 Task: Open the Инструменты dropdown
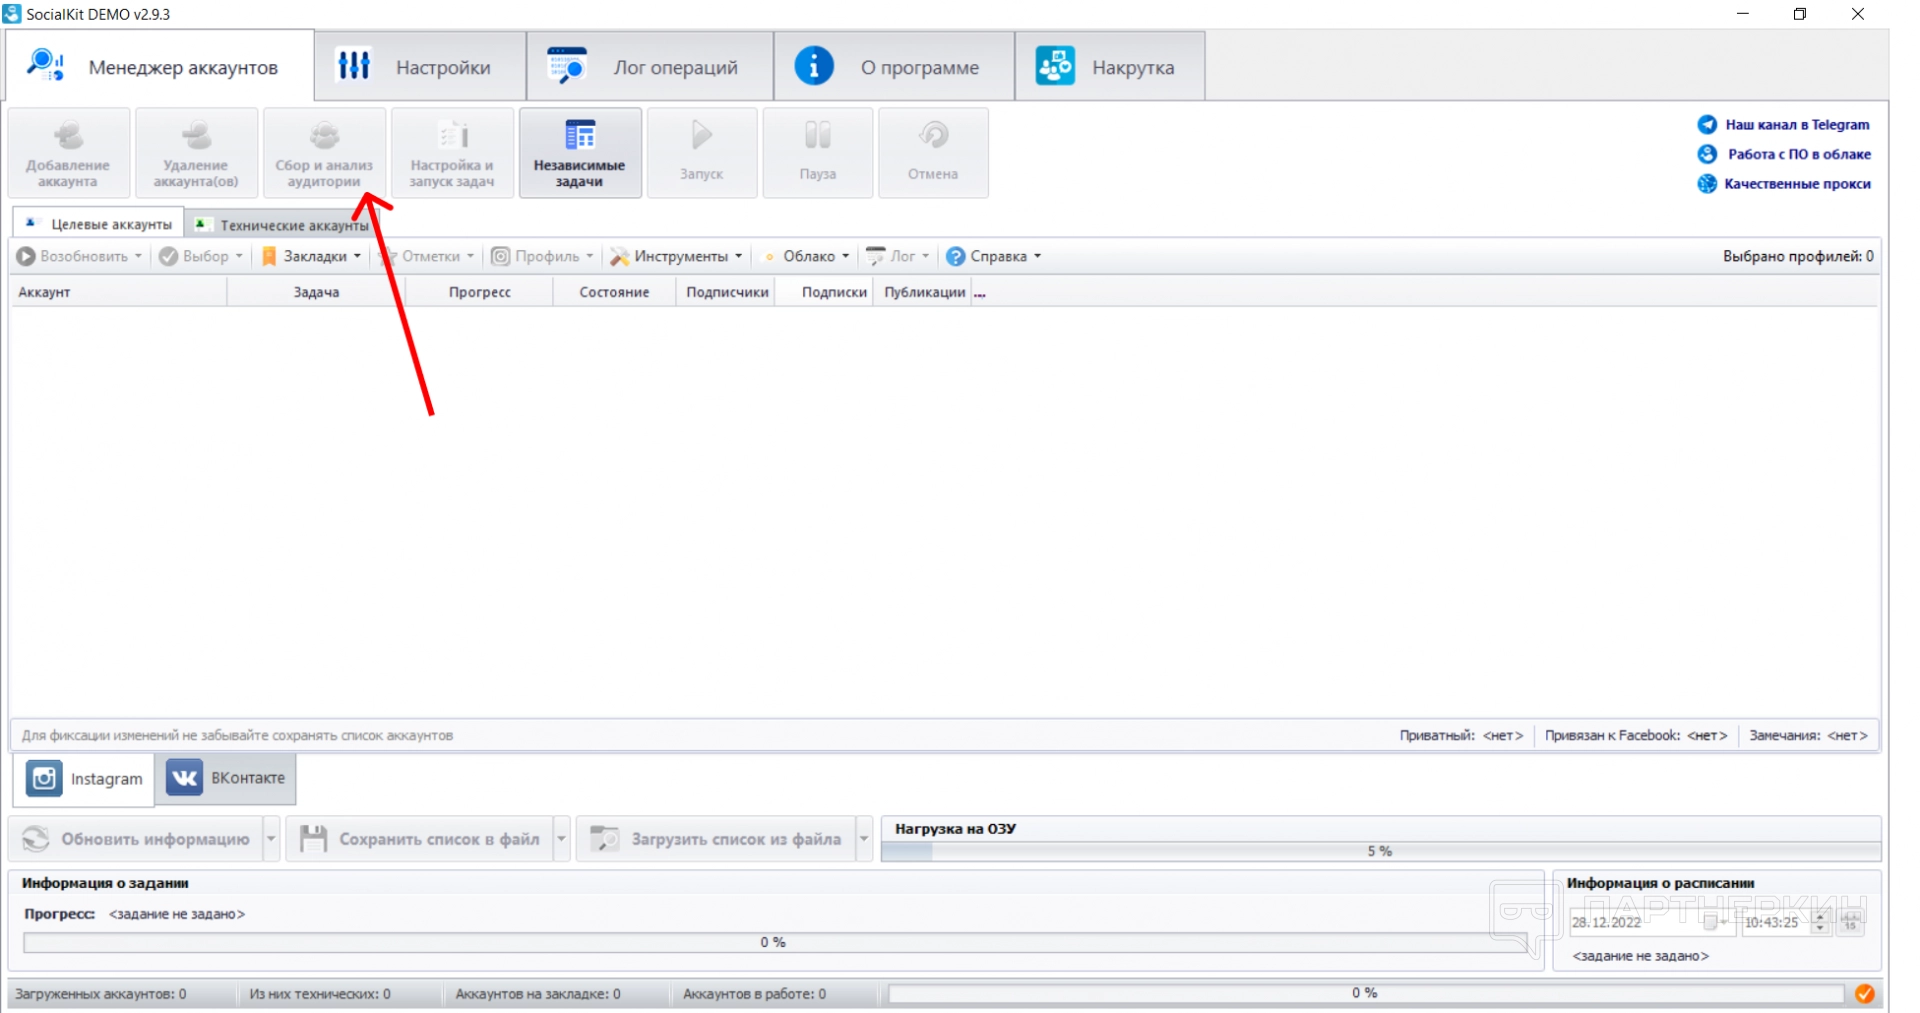[678, 257]
